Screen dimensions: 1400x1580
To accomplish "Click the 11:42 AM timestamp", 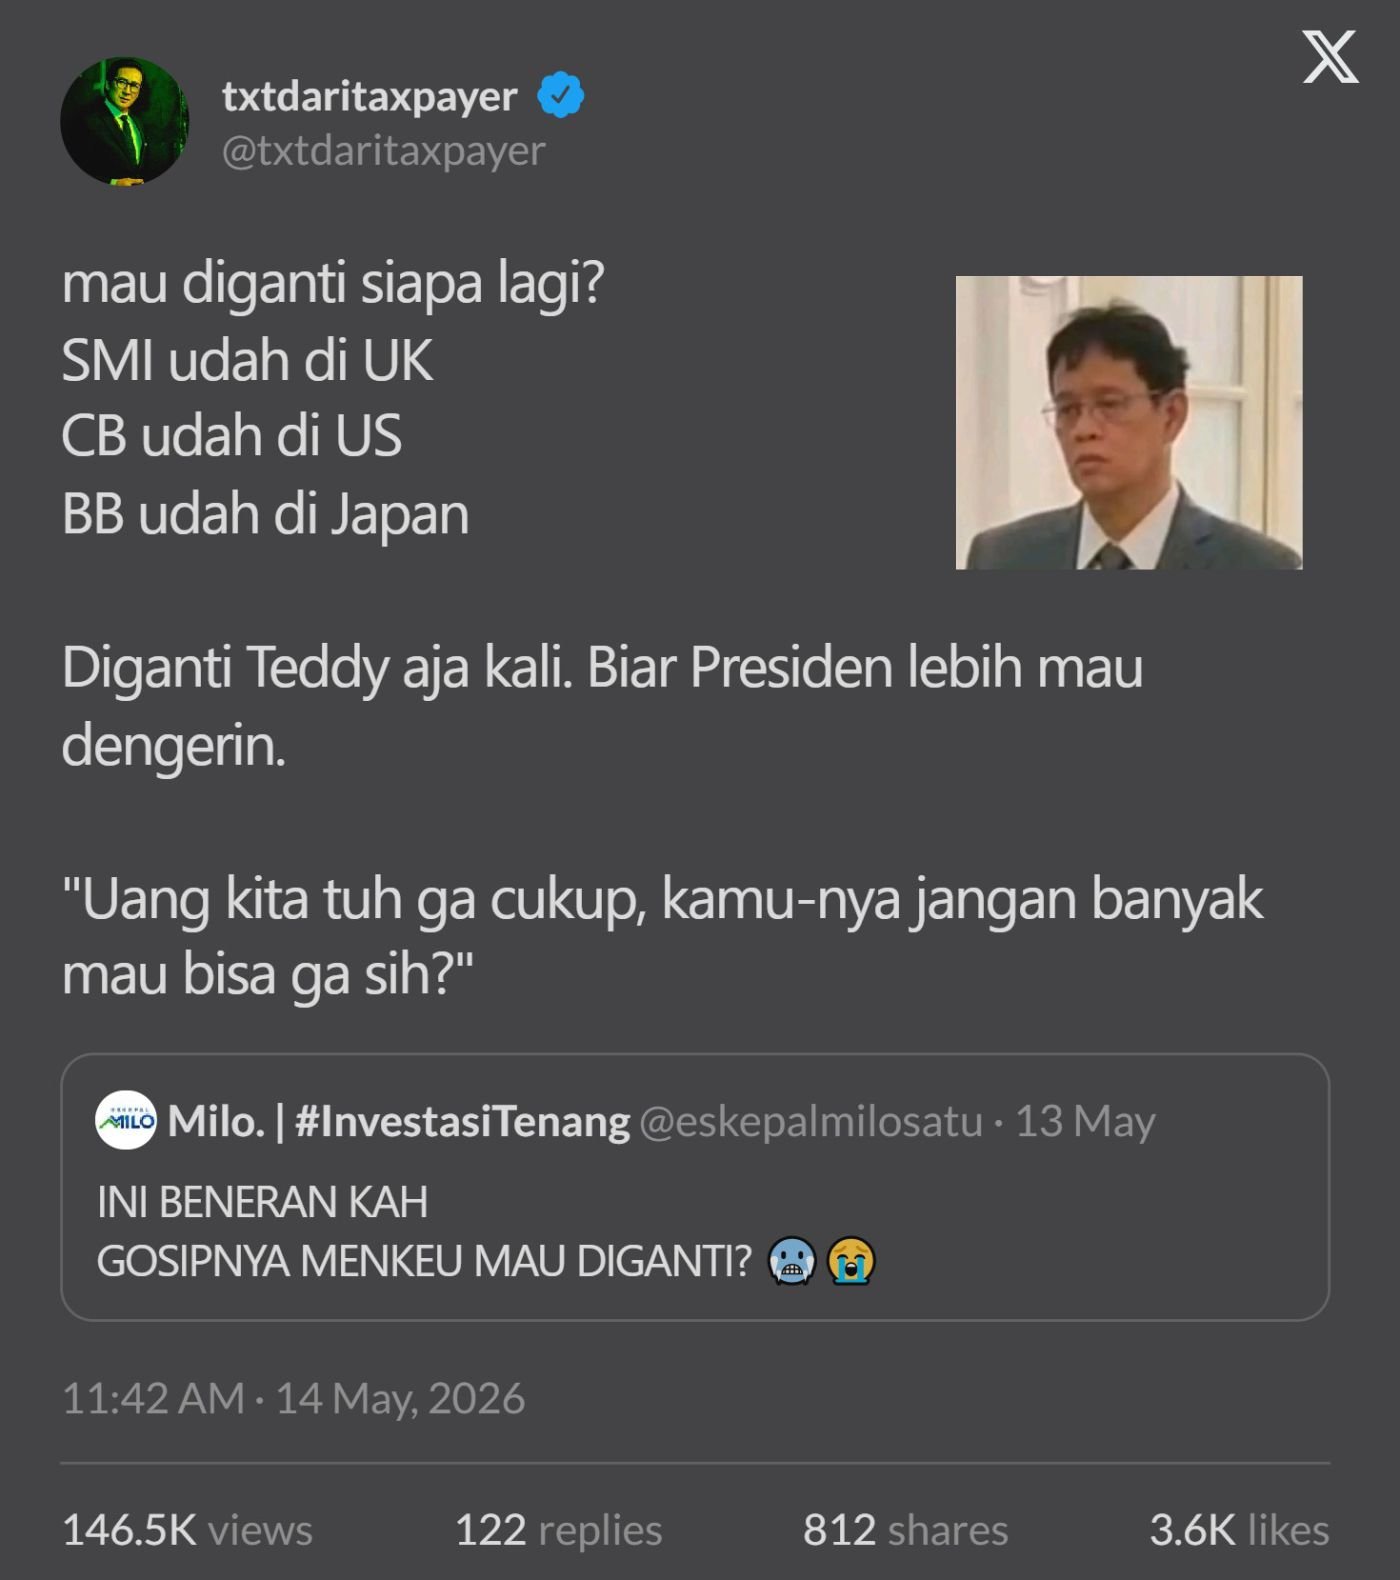I will pyautogui.click(x=153, y=1398).
